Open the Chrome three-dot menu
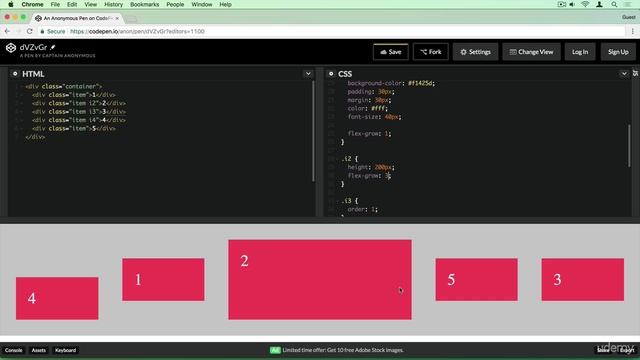Image resolution: width=640 pixels, height=360 pixels. click(633, 31)
